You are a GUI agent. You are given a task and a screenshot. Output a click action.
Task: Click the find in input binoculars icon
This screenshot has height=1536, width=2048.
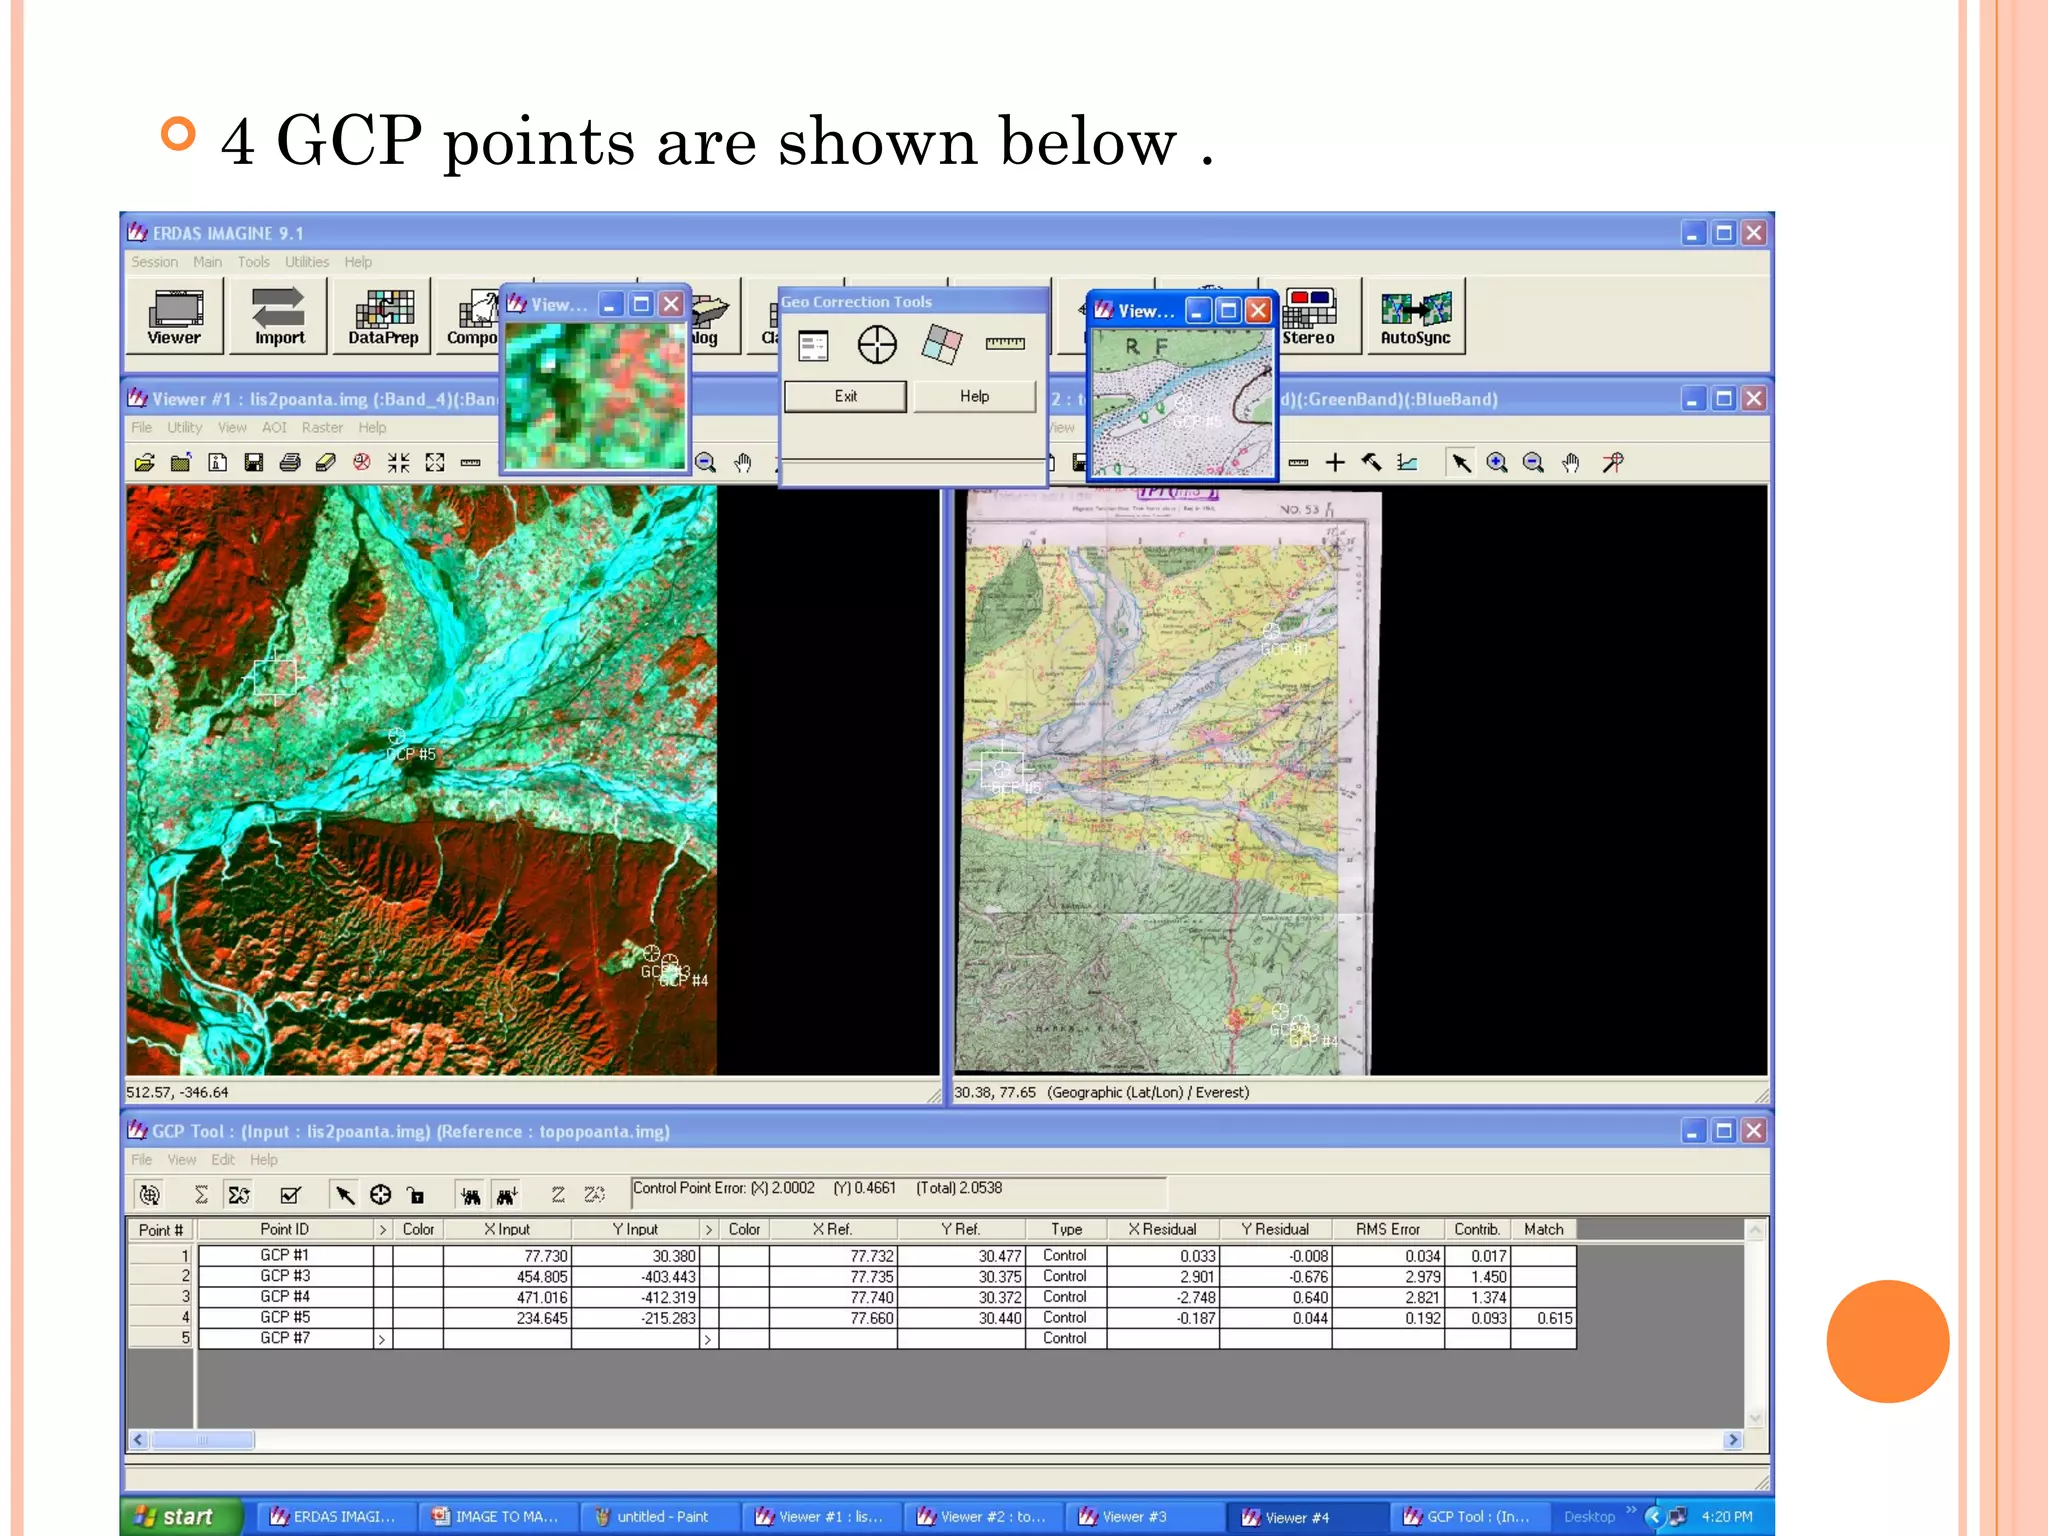click(470, 1195)
